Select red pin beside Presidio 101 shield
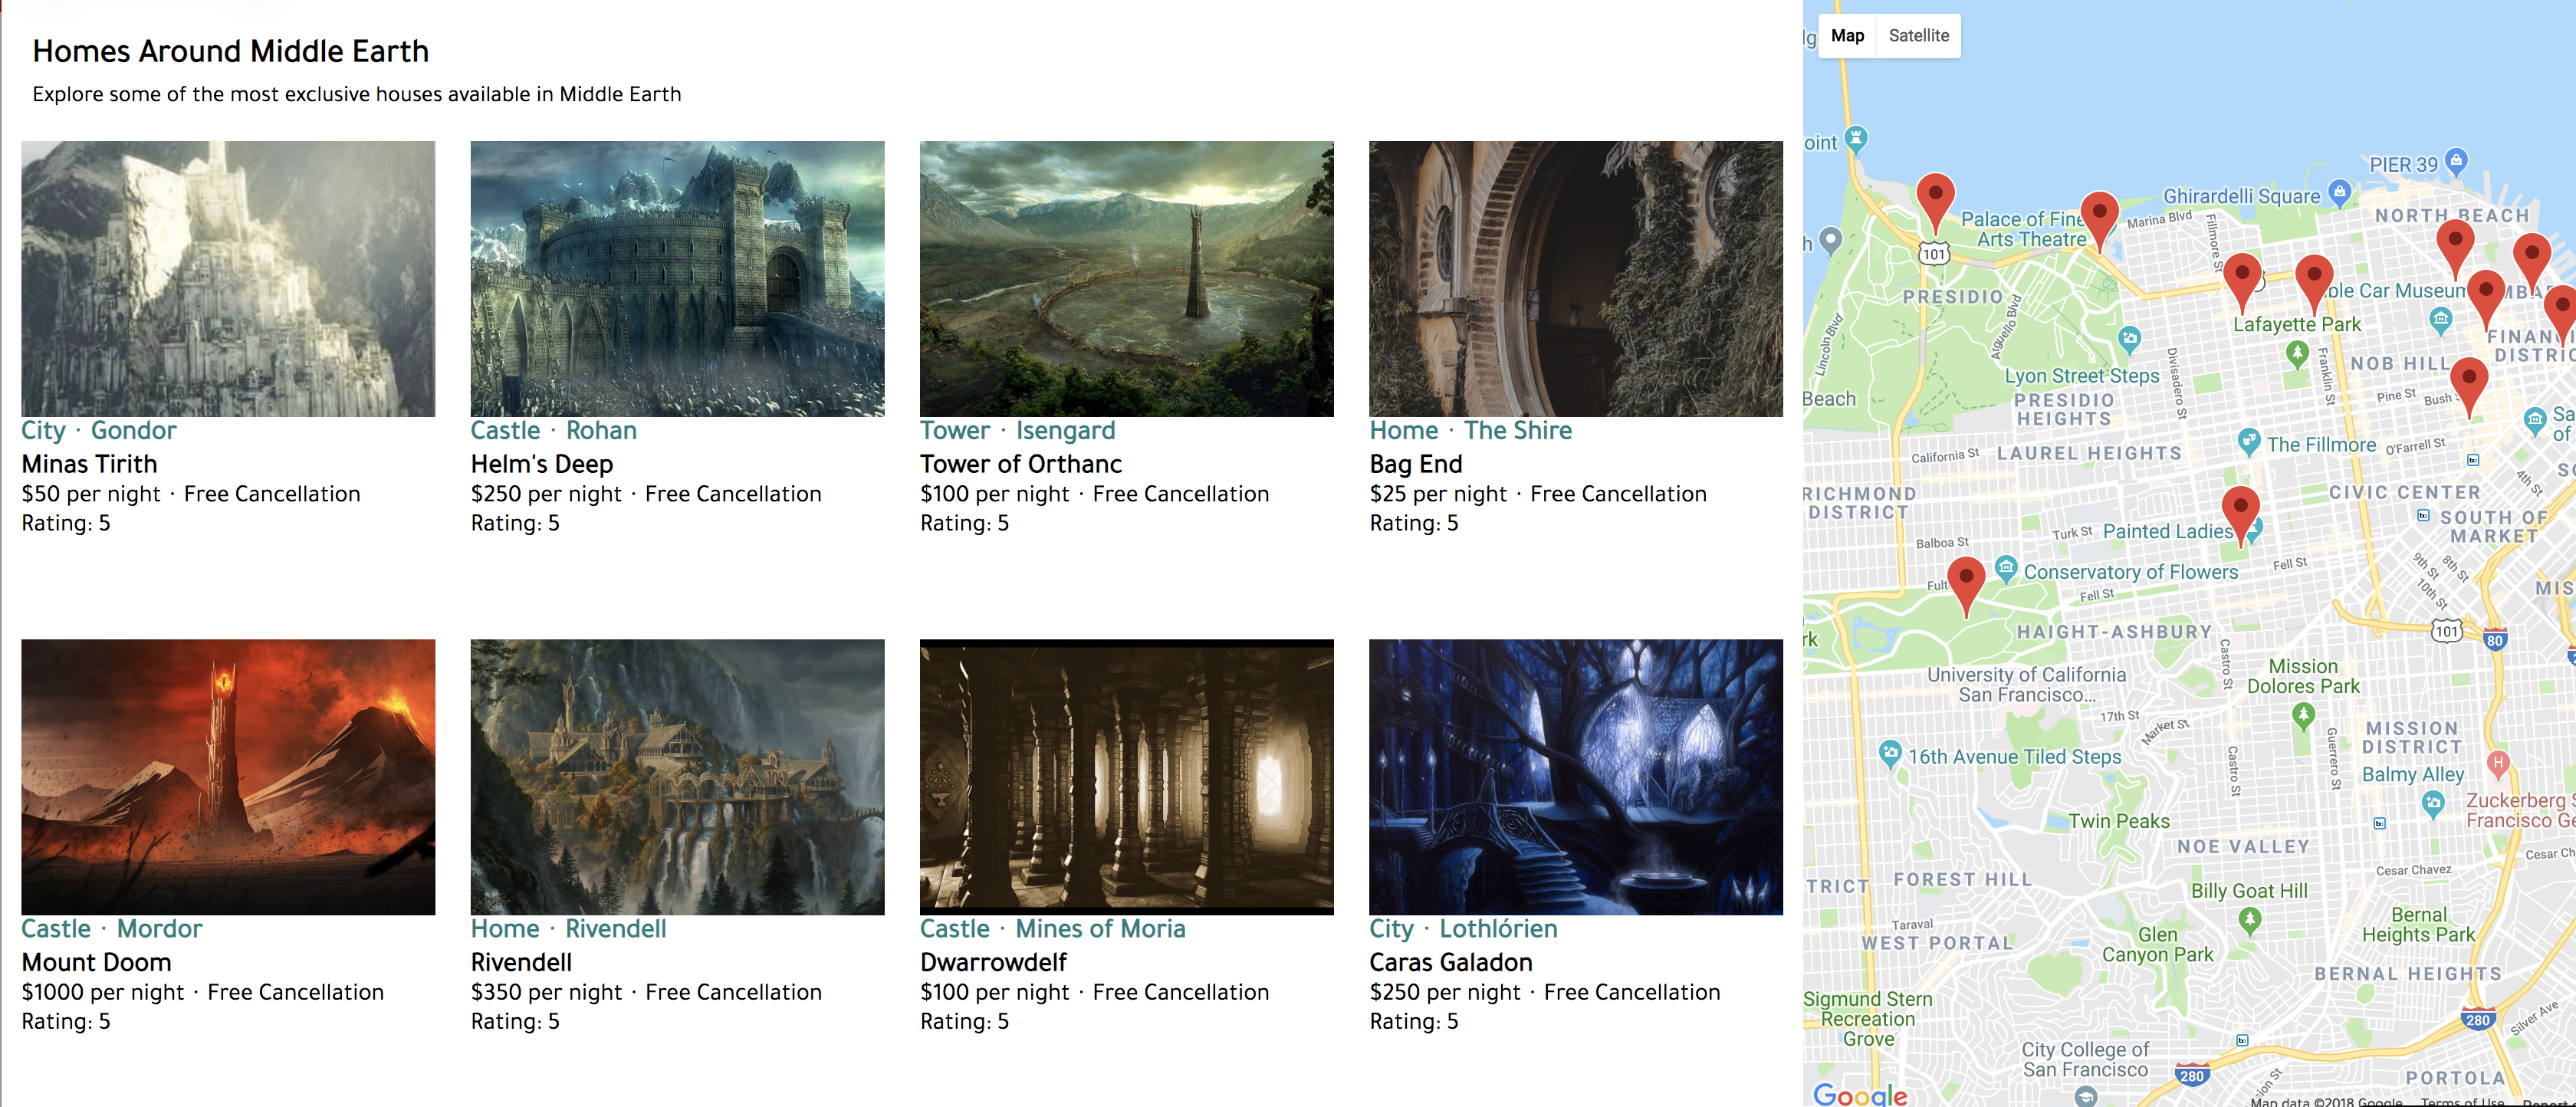This screenshot has height=1107, width=2576. 1935,203
